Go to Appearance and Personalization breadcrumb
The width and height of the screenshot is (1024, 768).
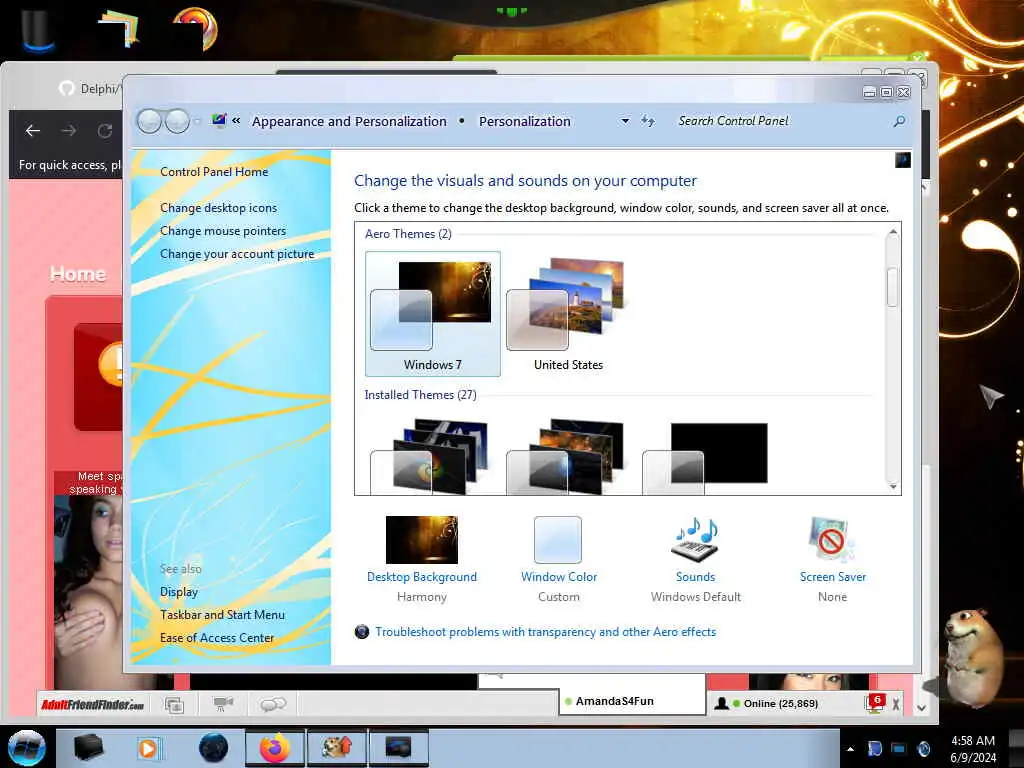(349, 121)
